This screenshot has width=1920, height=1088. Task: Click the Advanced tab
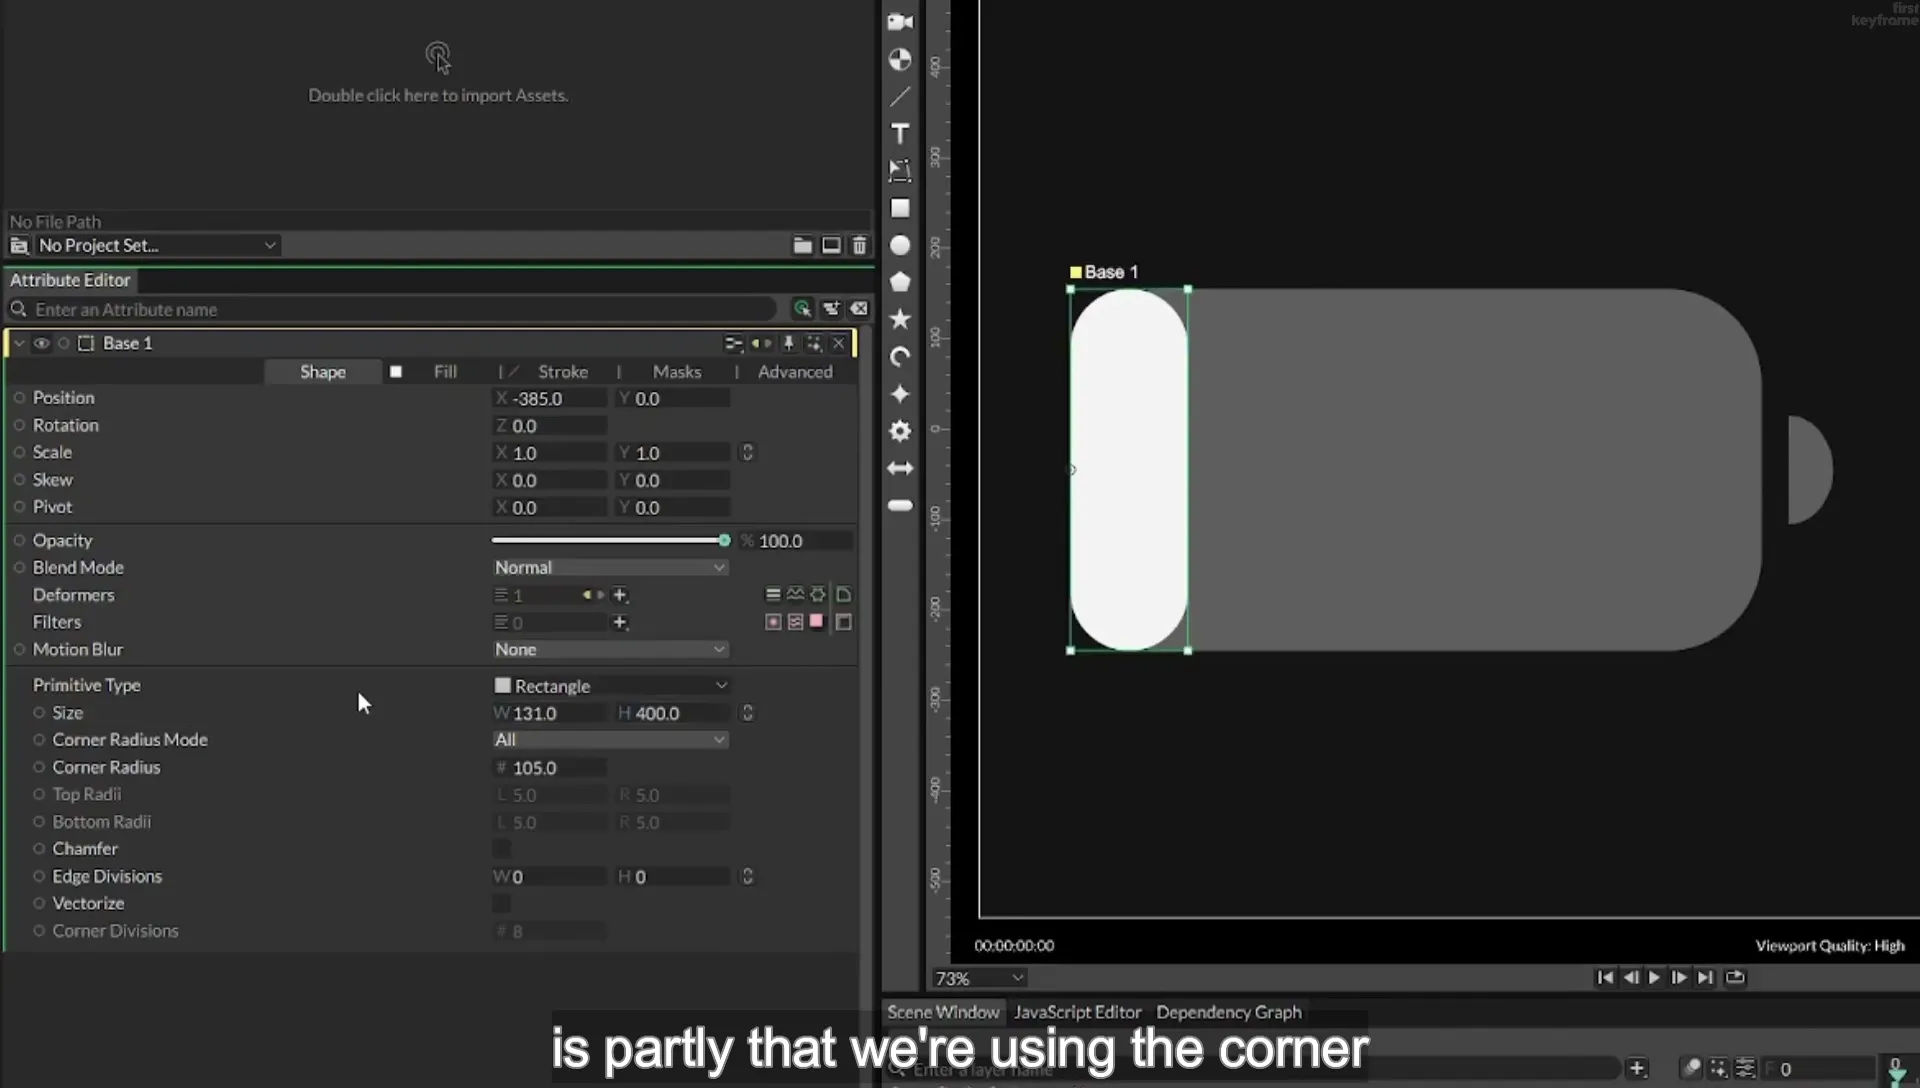[x=795, y=372]
